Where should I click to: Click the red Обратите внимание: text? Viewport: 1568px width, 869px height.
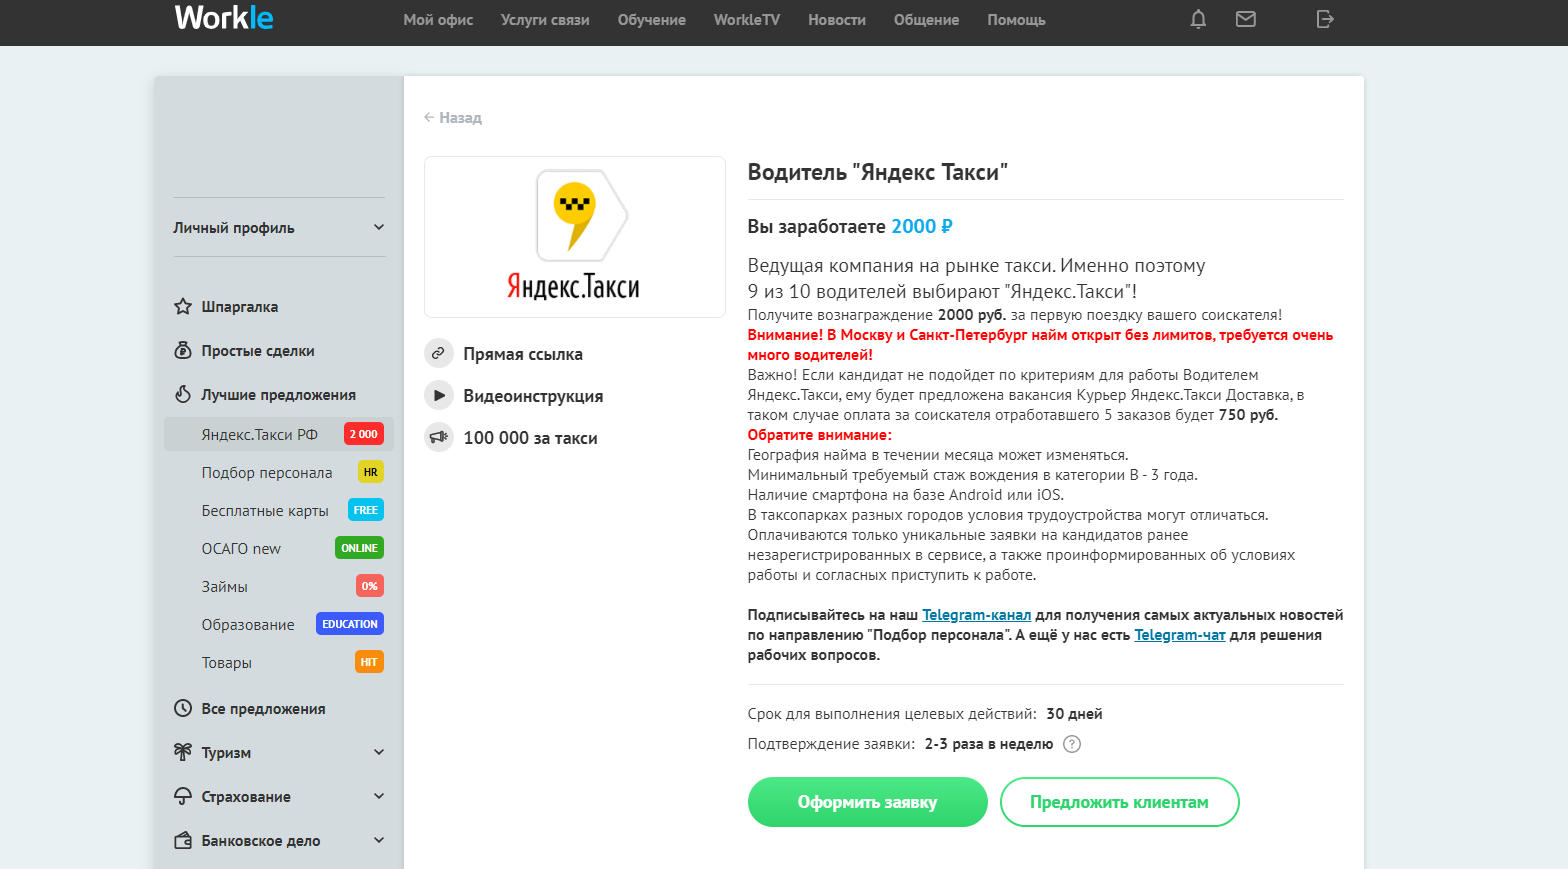(x=820, y=435)
